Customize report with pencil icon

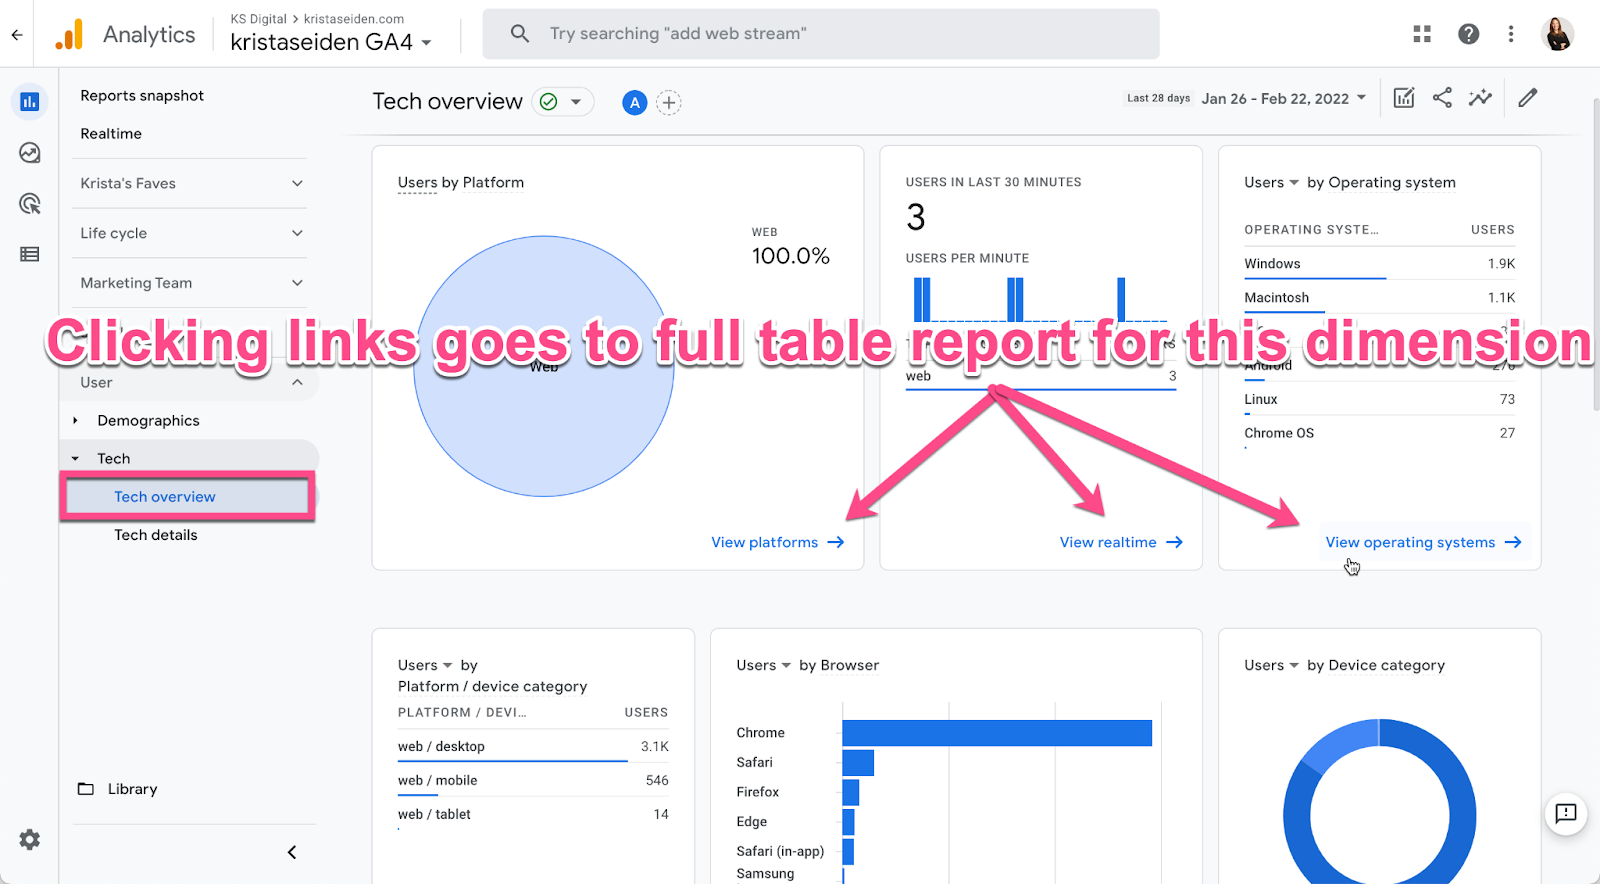pyautogui.click(x=1528, y=98)
